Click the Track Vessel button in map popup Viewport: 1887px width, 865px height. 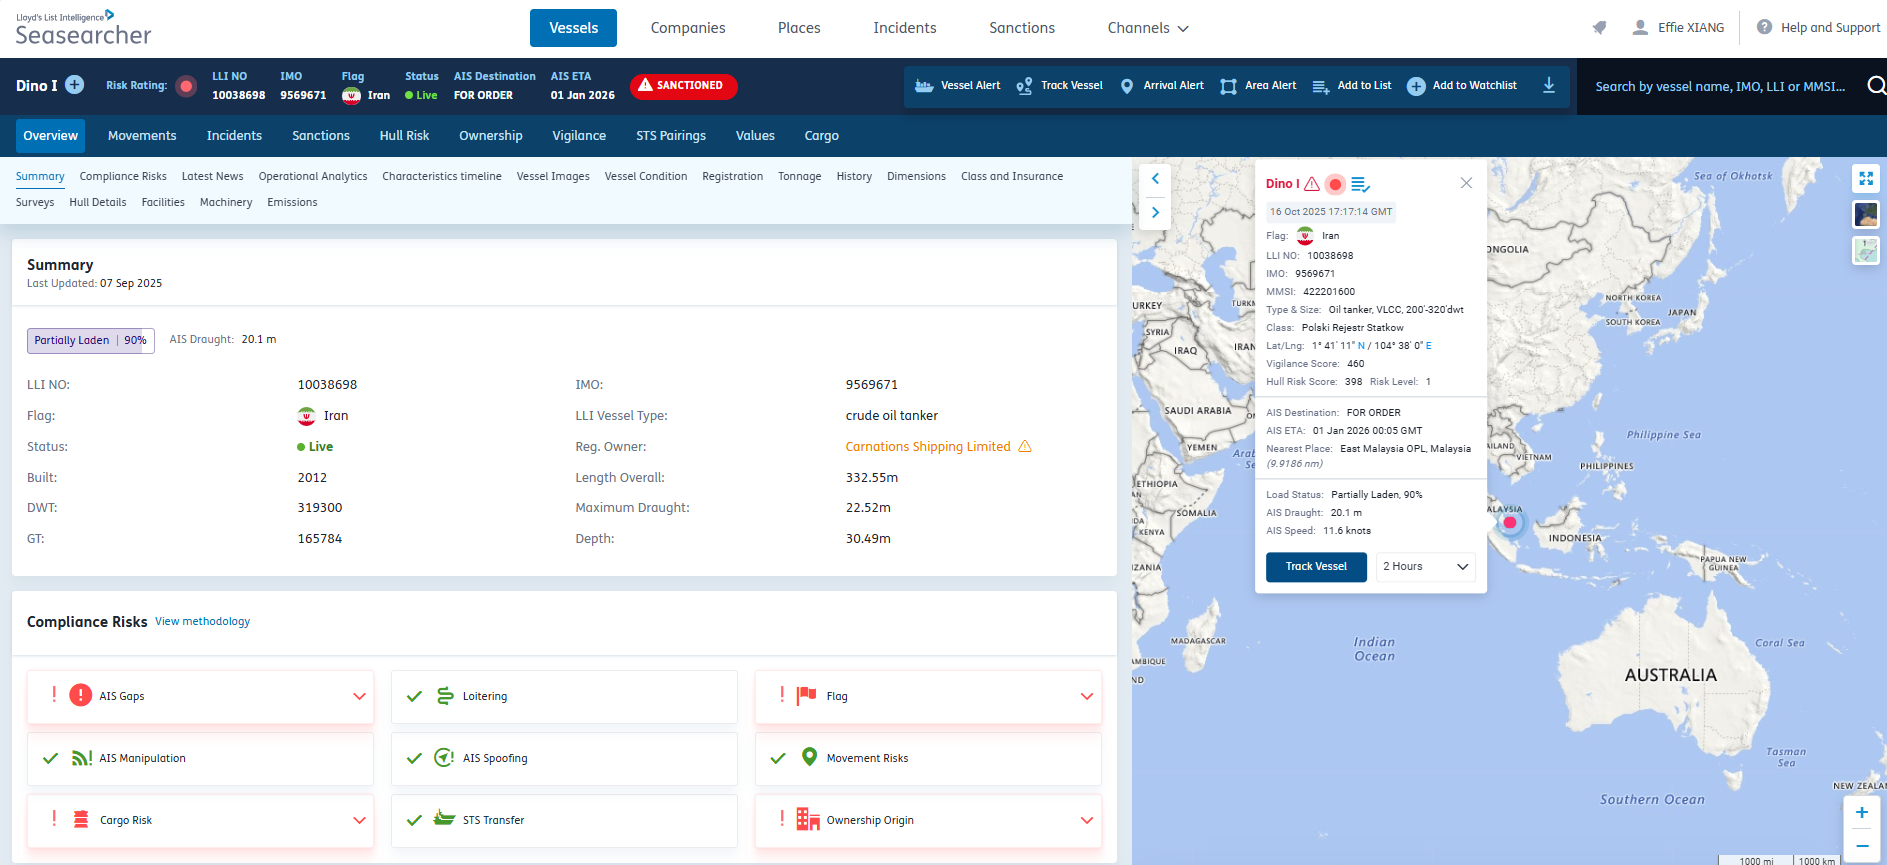coord(1315,567)
